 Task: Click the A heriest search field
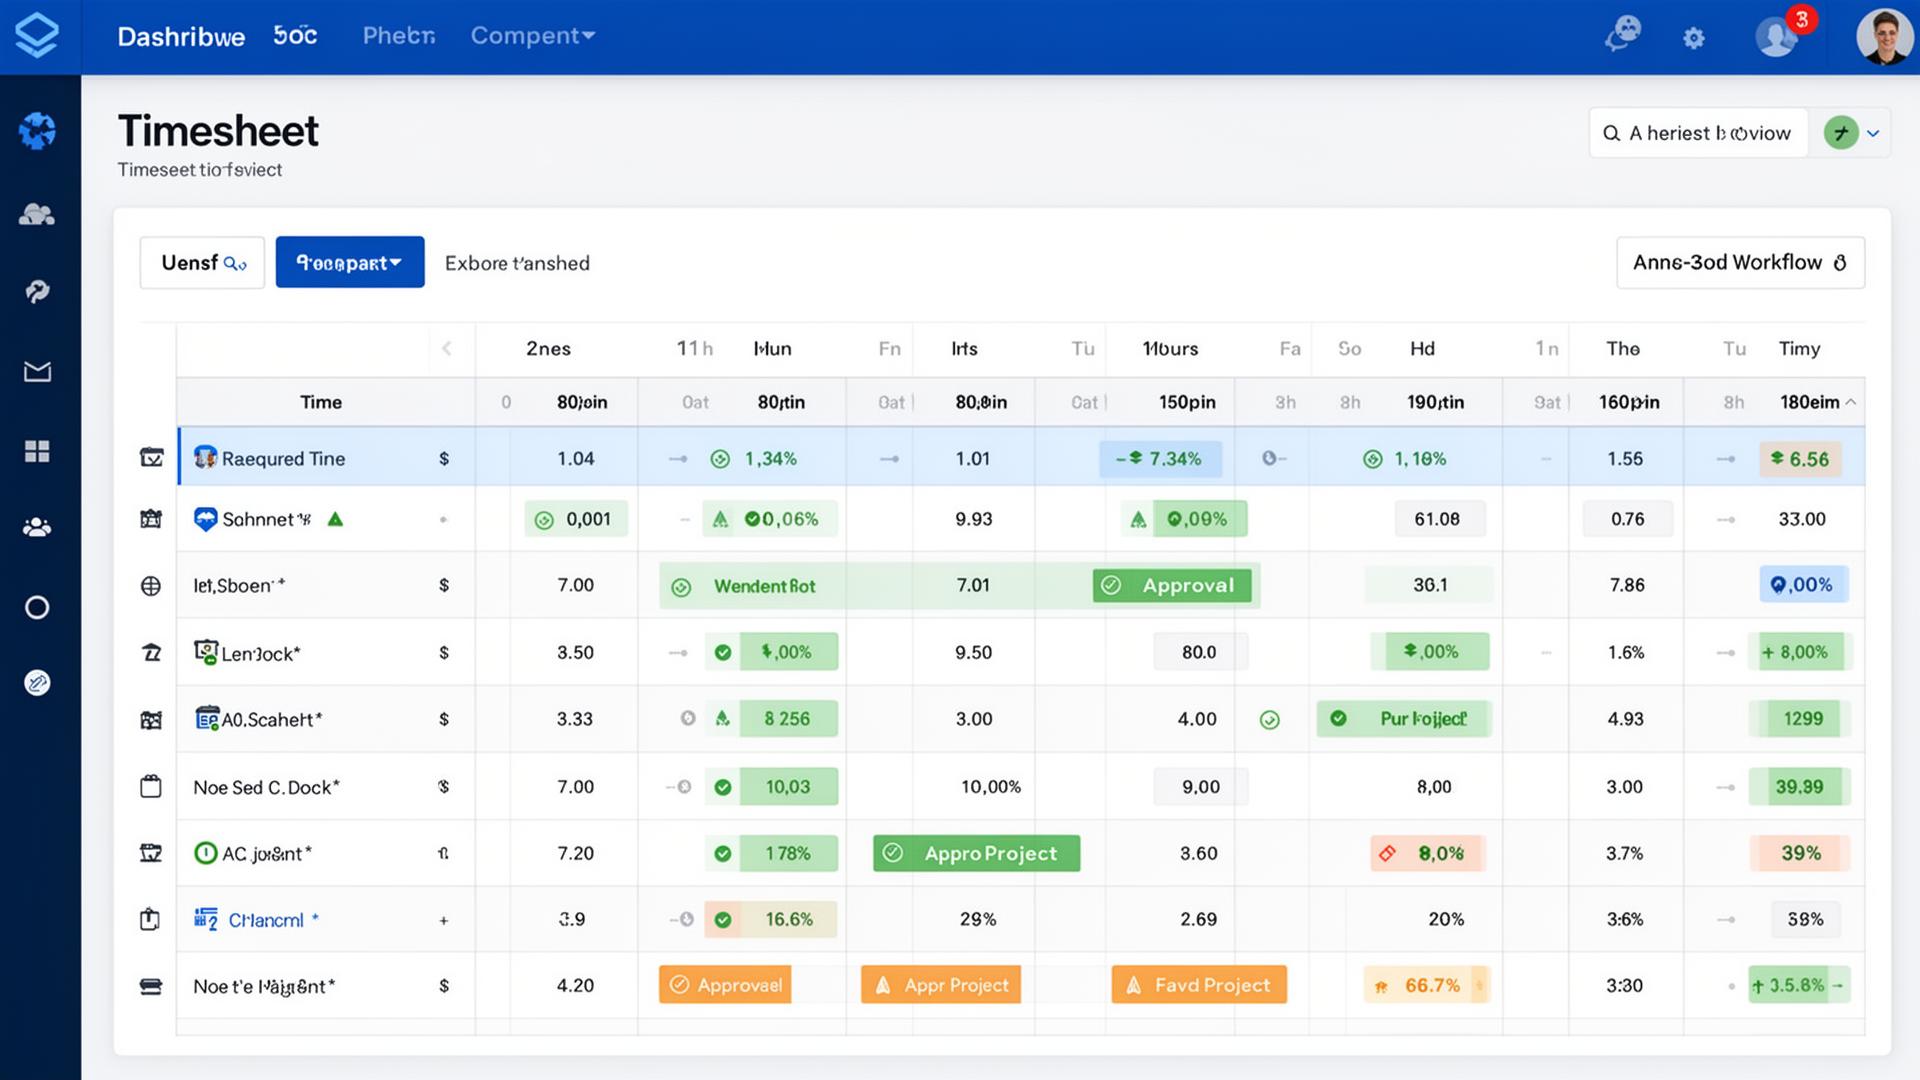point(1698,133)
